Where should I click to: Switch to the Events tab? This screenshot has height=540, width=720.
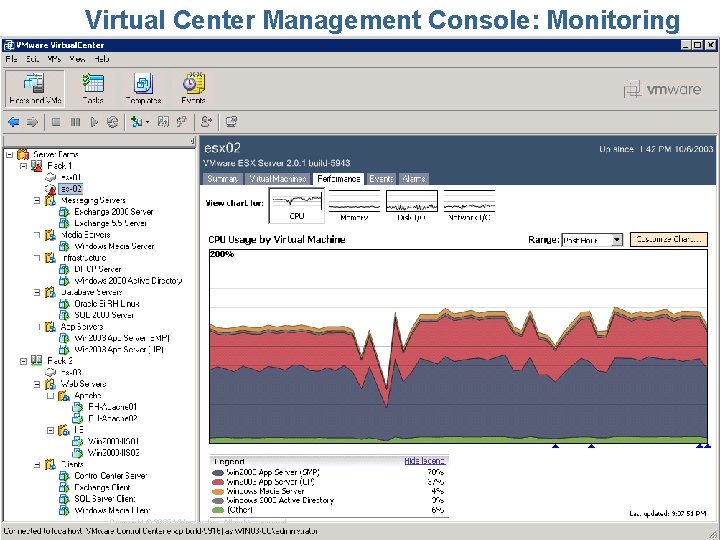(381, 179)
